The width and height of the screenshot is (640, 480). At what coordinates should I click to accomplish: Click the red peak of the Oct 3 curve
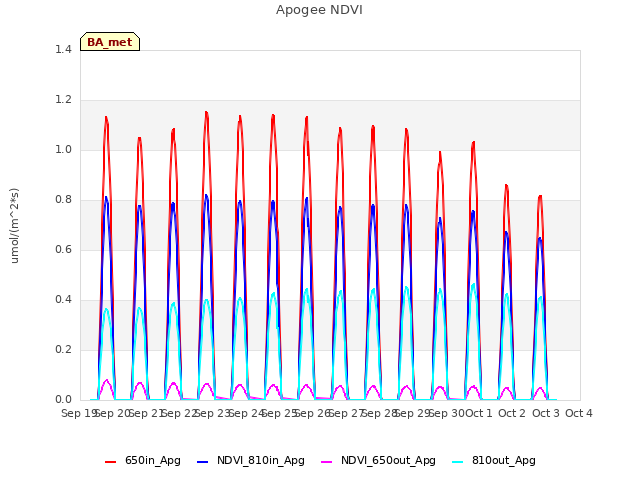pos(540,197)
